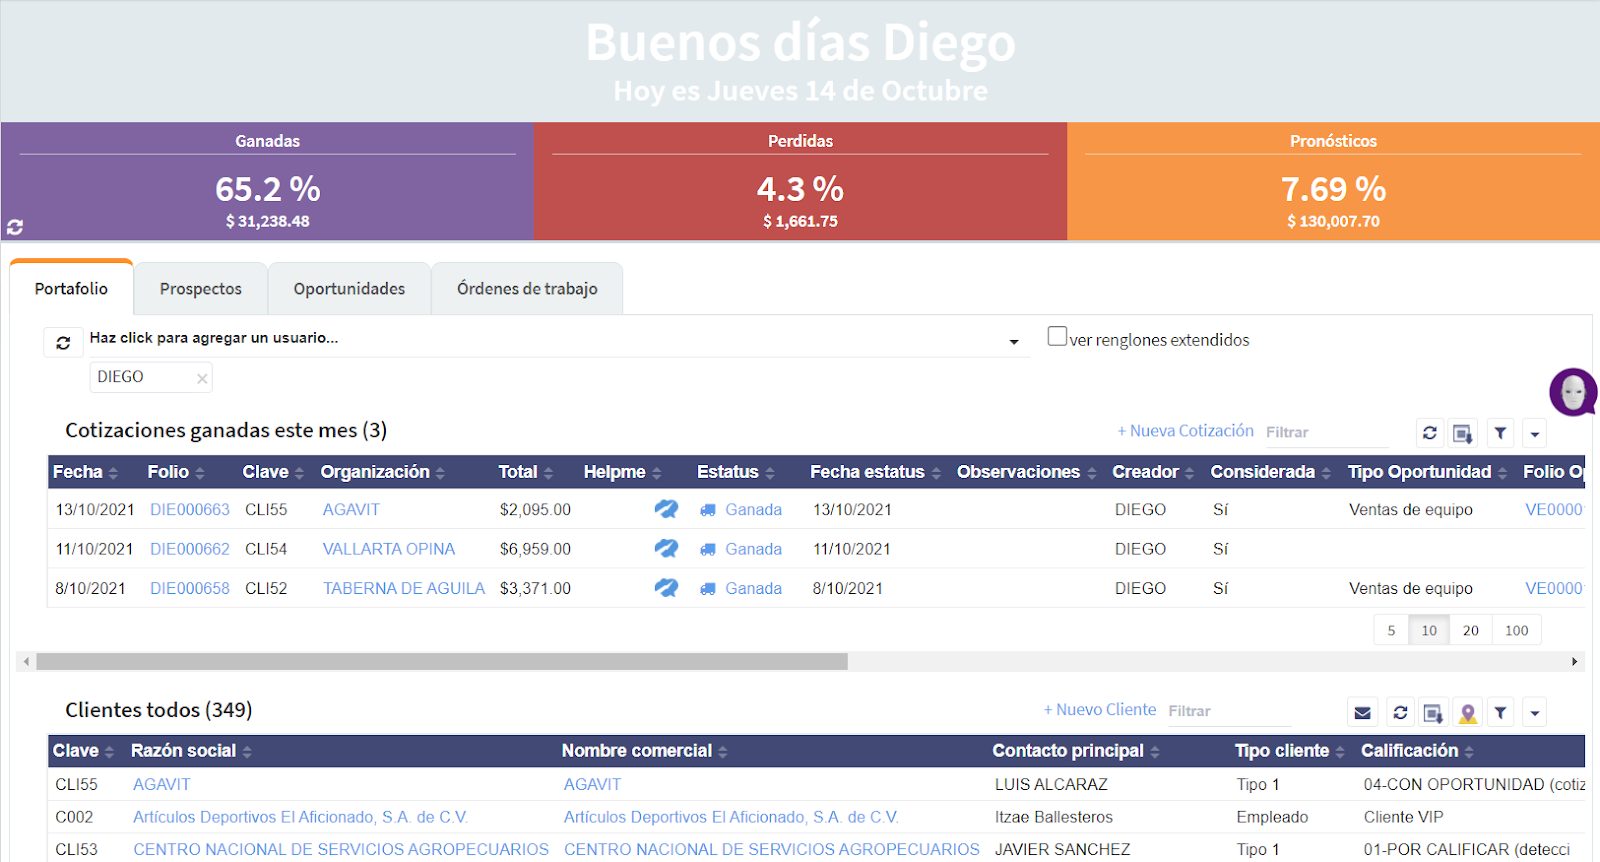Refresh the Cotizaciones ganadas table
Screen dimensions: 1600x862
(1430, 433)
